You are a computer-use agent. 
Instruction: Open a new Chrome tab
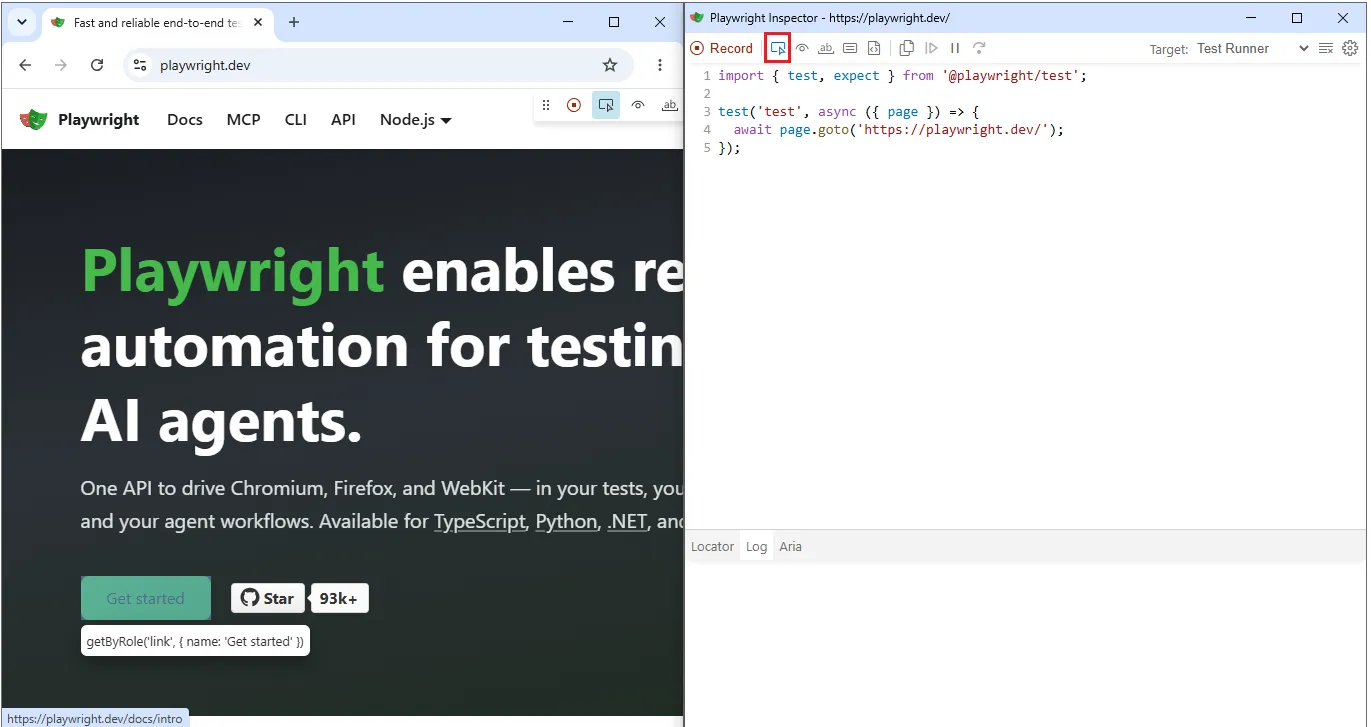pos(294,22)
